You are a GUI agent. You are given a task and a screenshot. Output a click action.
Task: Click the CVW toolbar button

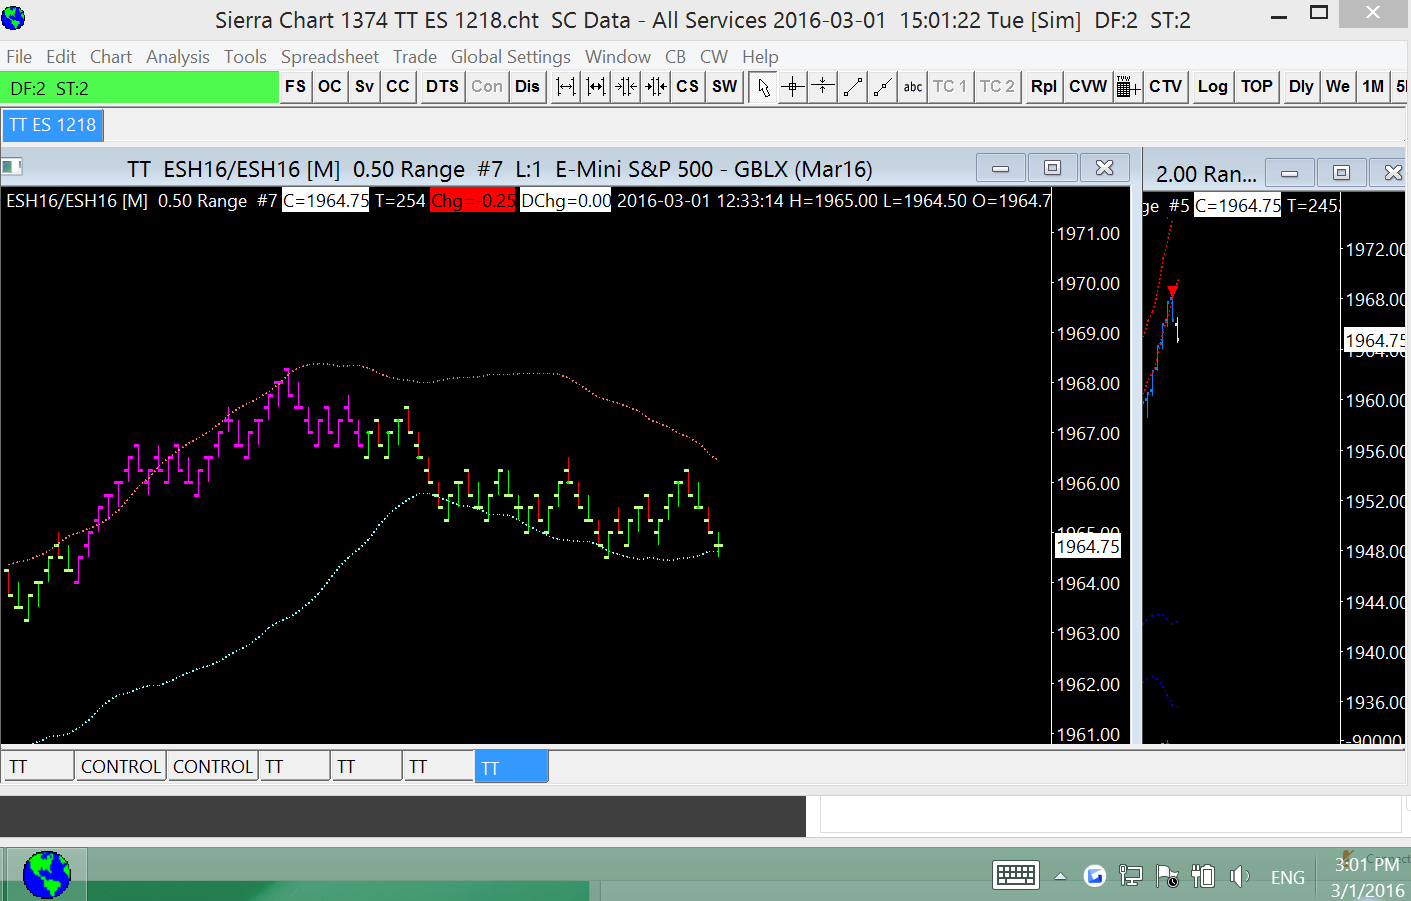click(x=1088, y=87)
